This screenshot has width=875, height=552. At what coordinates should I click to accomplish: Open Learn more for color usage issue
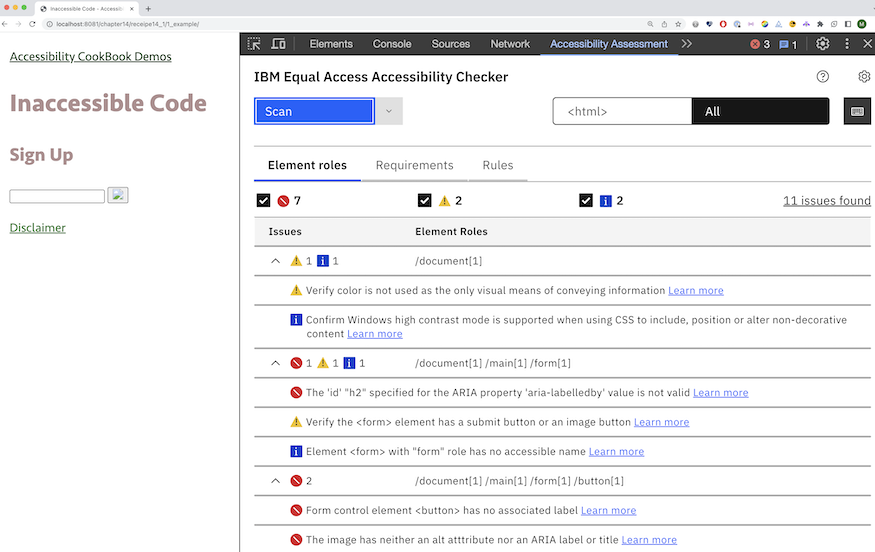[696, 290]
